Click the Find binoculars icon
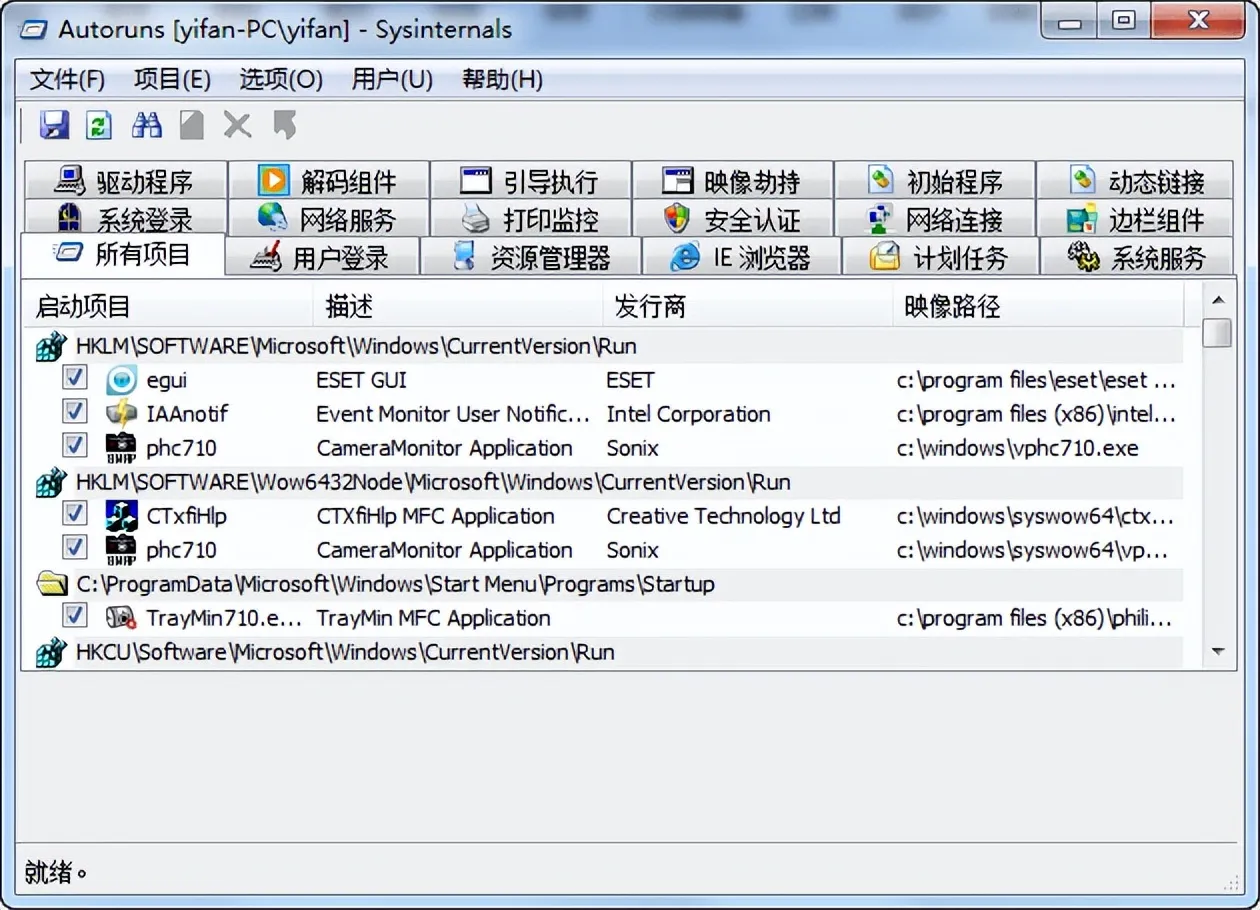1260x910 pixels. tap(146, 125)
